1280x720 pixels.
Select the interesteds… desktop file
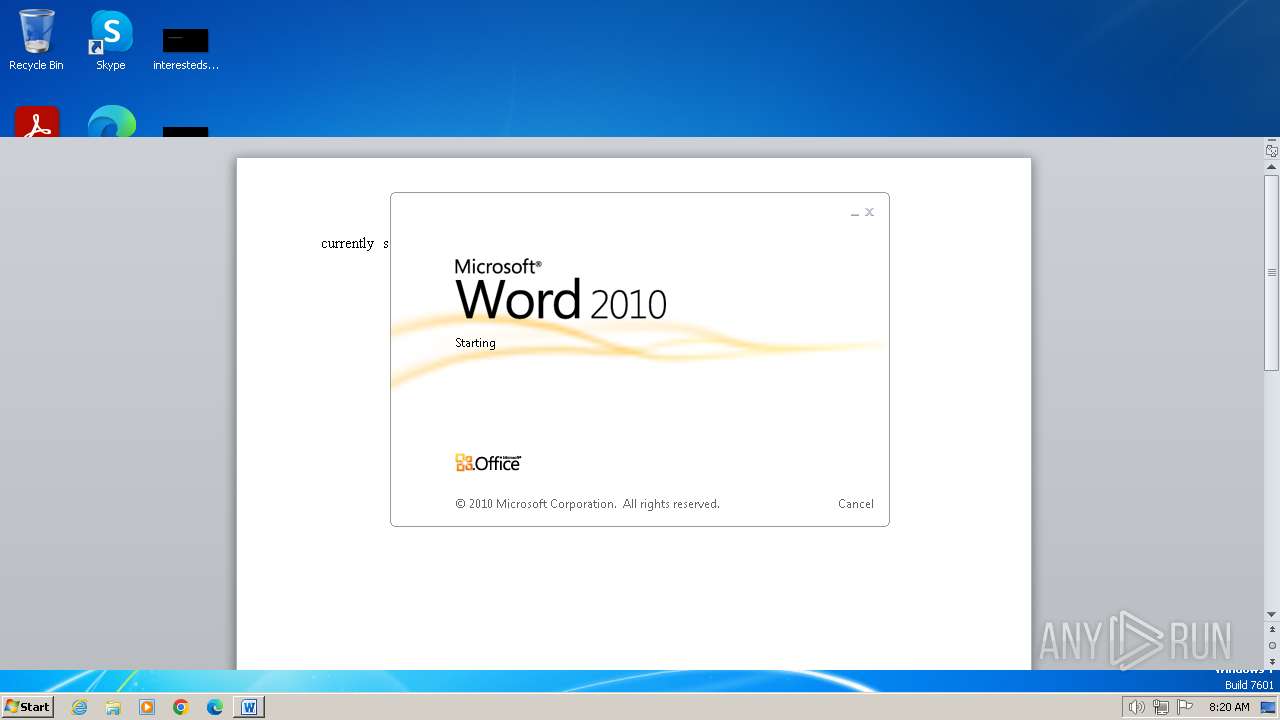[x=186, y=49]
